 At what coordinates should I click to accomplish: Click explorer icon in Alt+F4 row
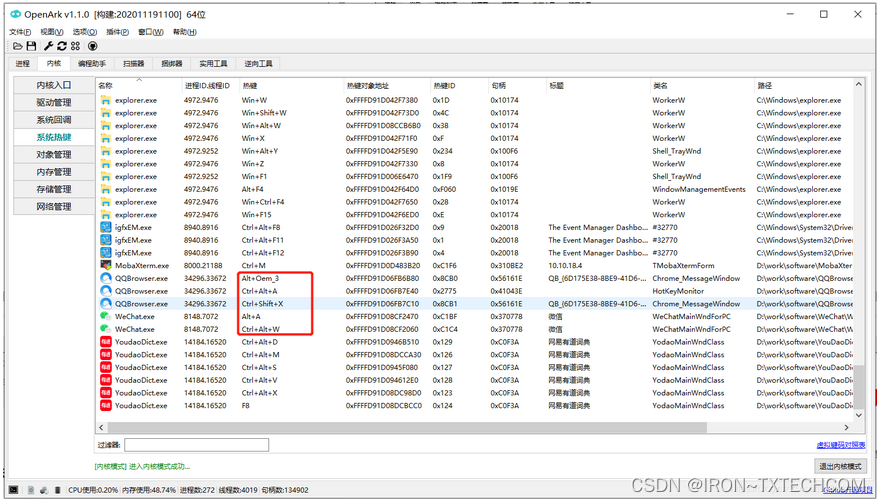106,189
